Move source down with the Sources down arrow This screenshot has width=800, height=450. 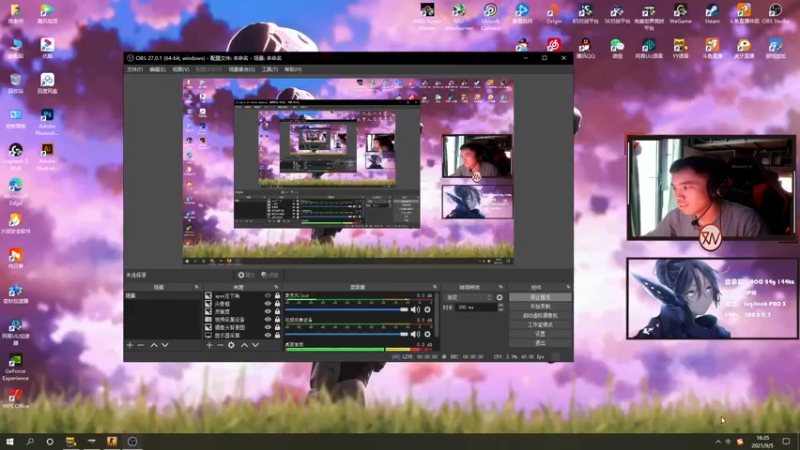[x=255, y=345]
